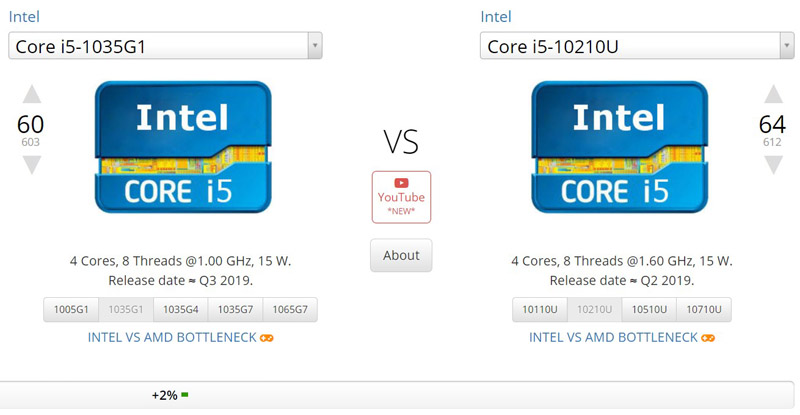Image resolution: width=800 pixels, height=415 pixels.
Task: Click the gamepad icon after left bottleneck link
Action: [x=267, y=338]
